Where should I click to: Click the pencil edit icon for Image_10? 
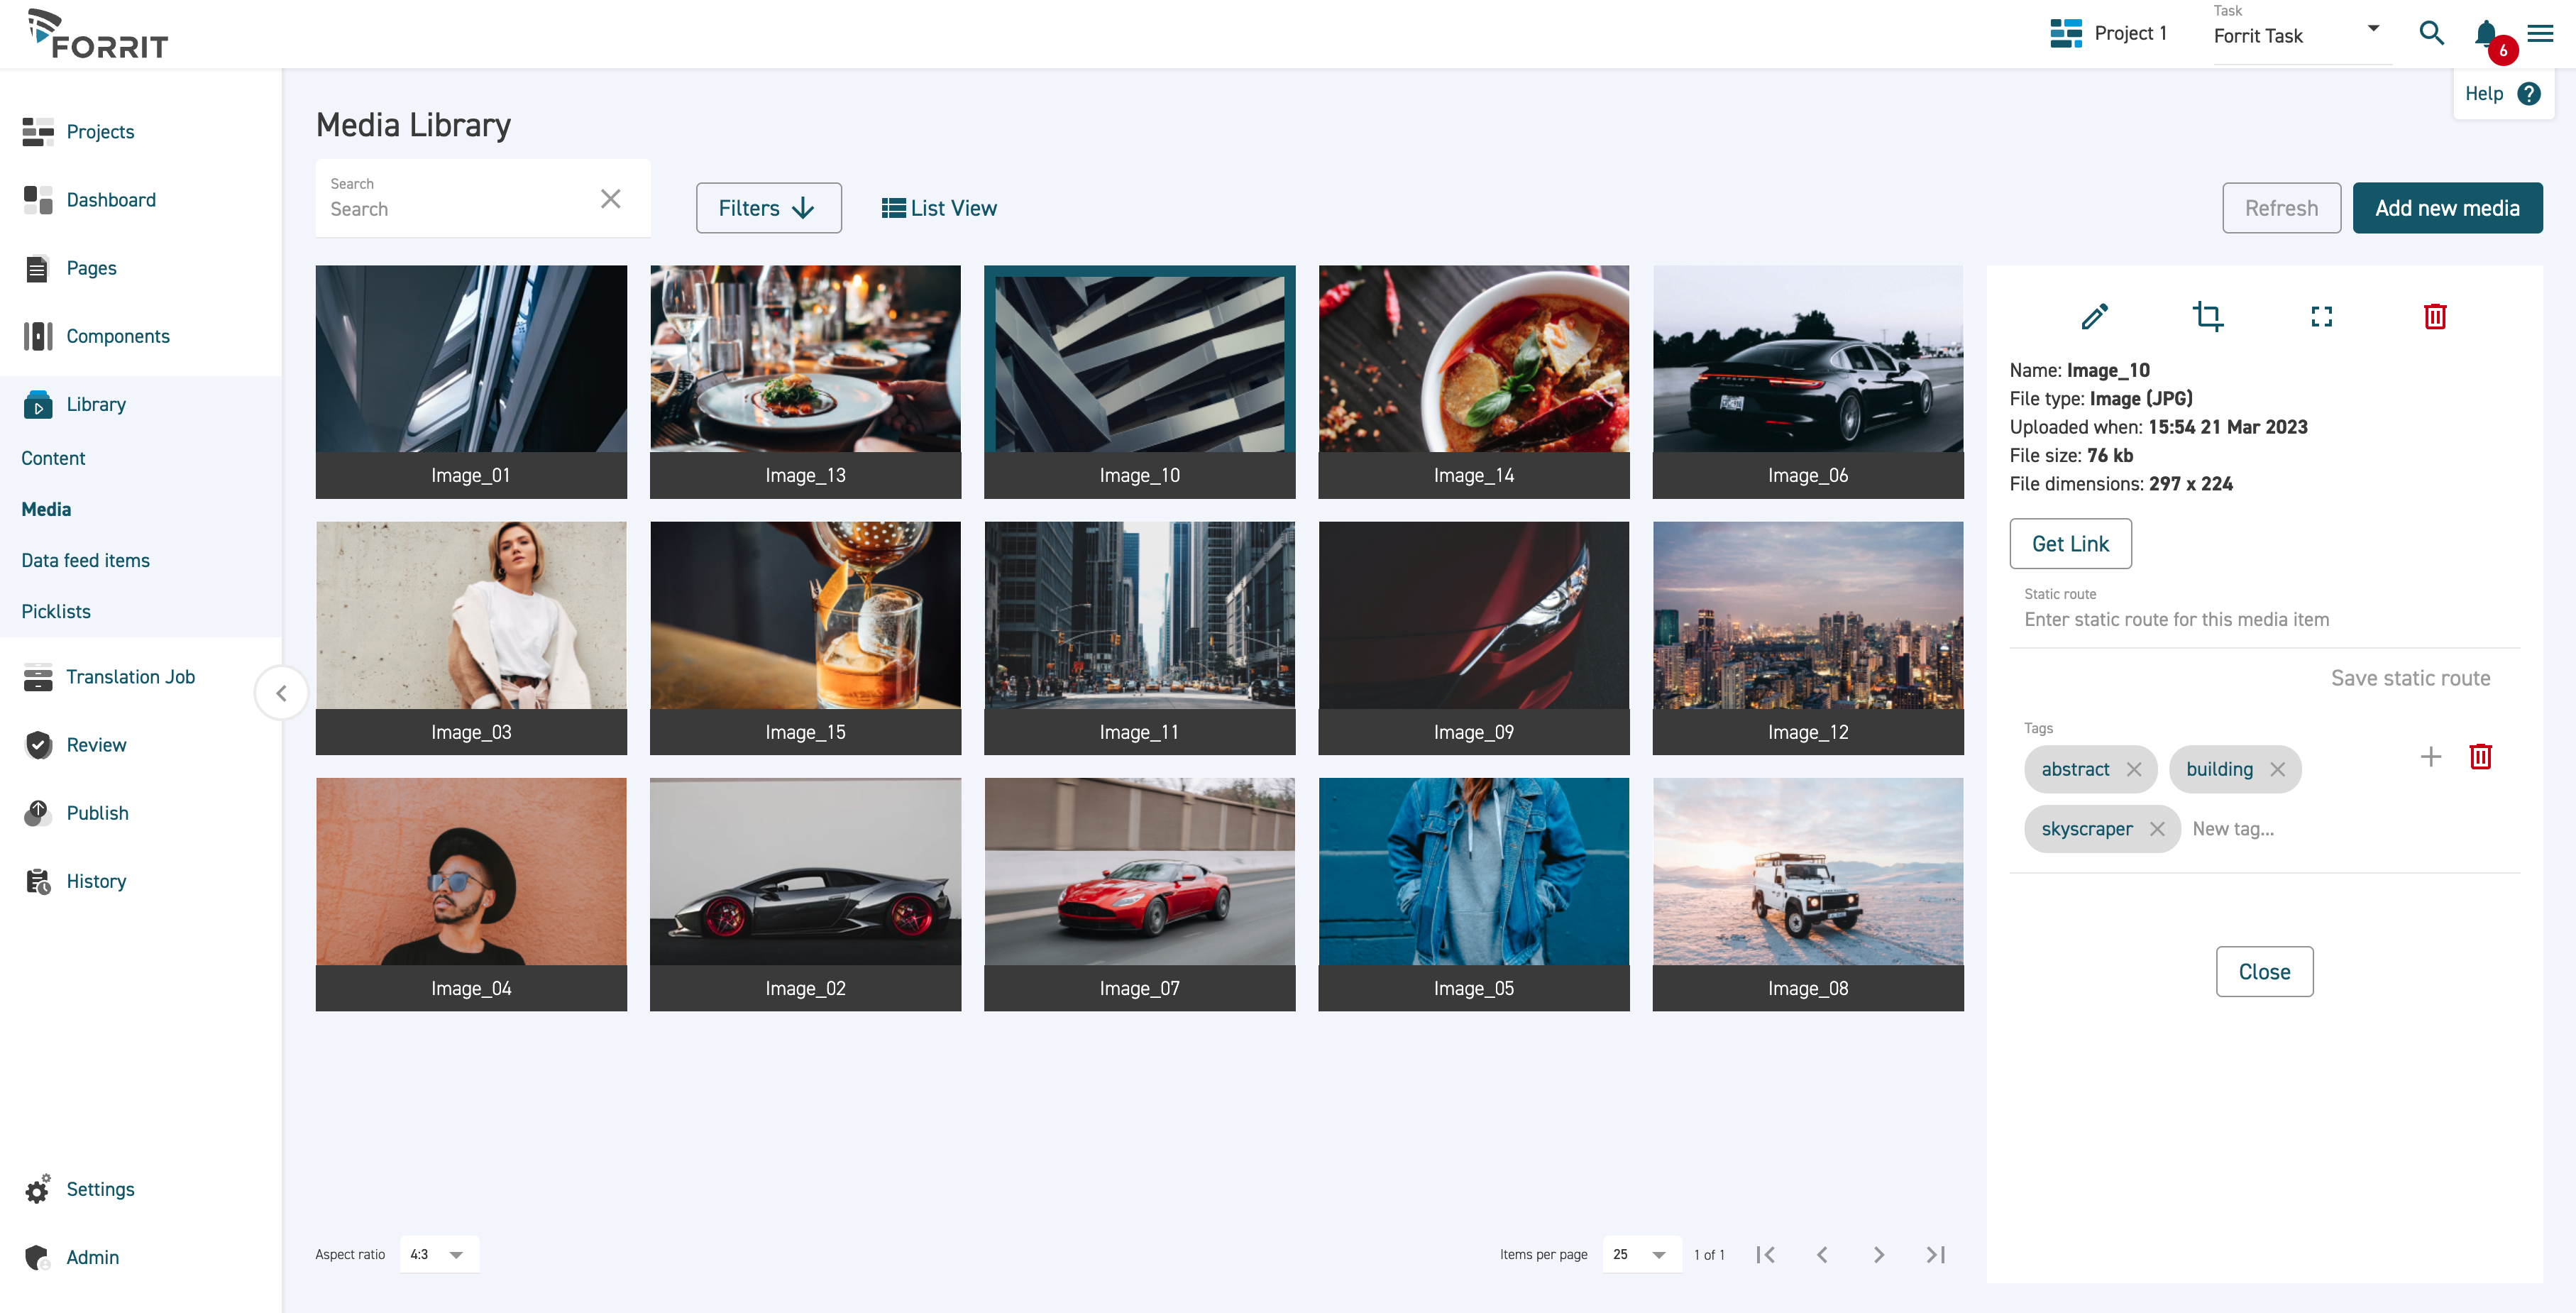2094,317
